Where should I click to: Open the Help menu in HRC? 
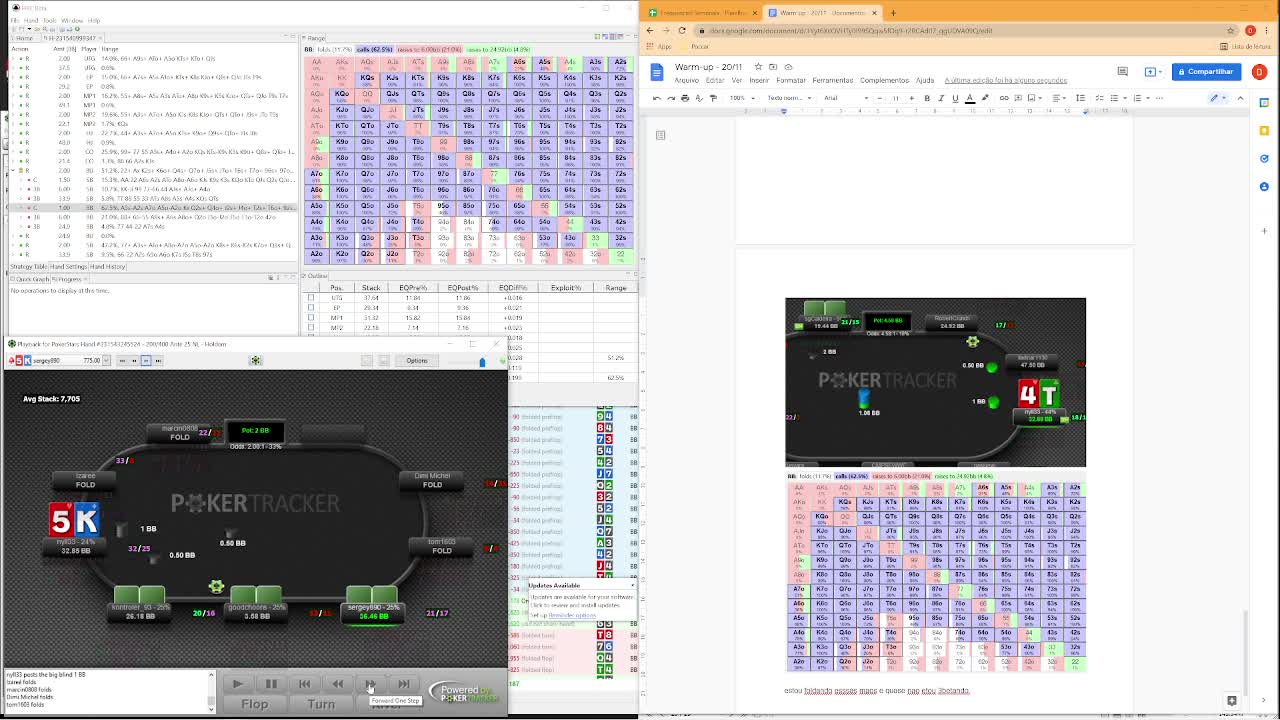[94, 20]
